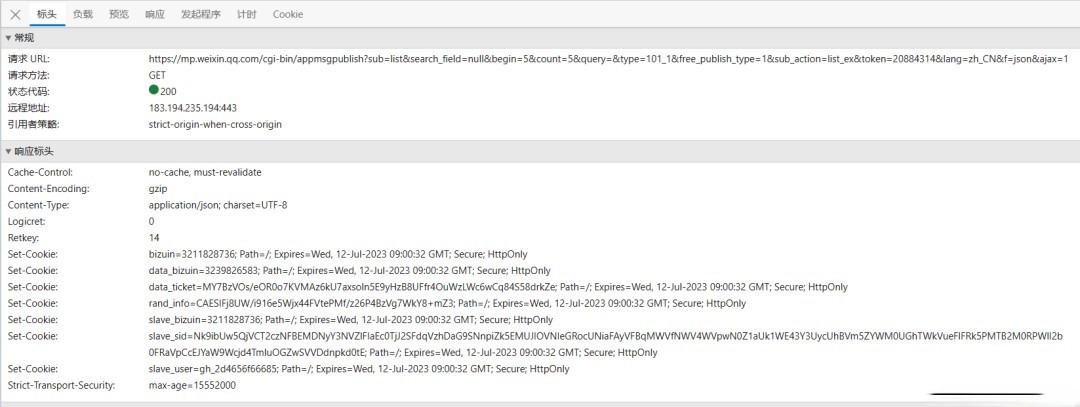Open the Cookie tab
This screenshot has height=407, width=1080.
click(288, 14)
